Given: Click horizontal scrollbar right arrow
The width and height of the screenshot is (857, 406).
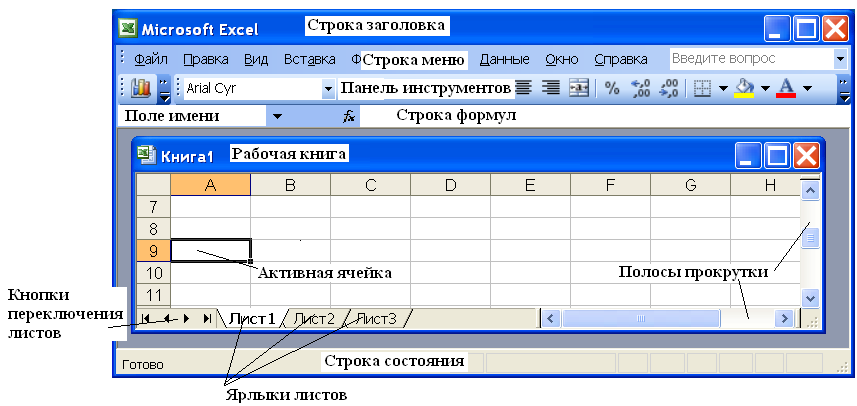Looking at the screenshot, I should pos(785,318).
